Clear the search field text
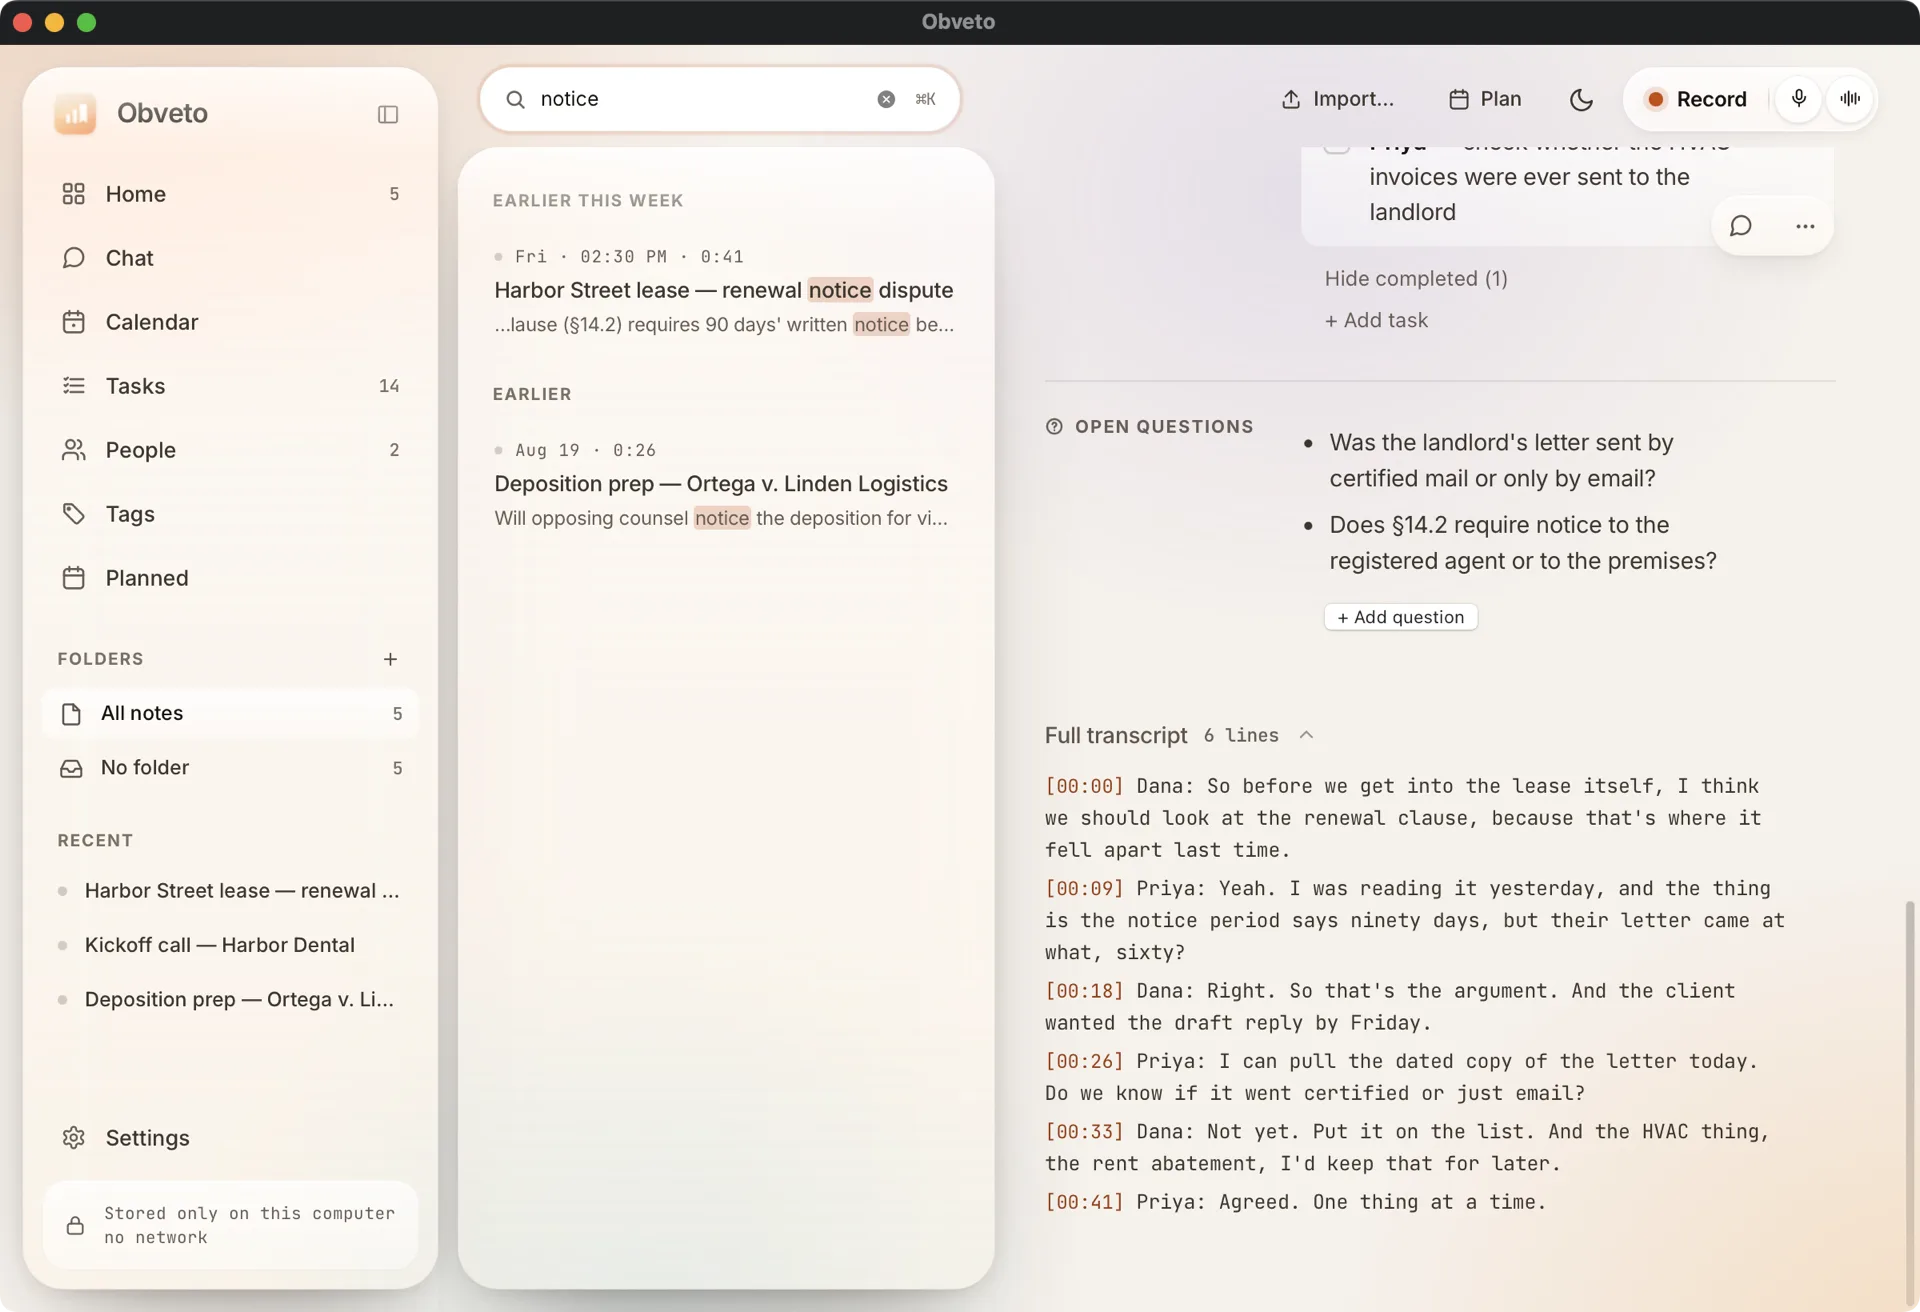1920x1312 pixels. 886,99
